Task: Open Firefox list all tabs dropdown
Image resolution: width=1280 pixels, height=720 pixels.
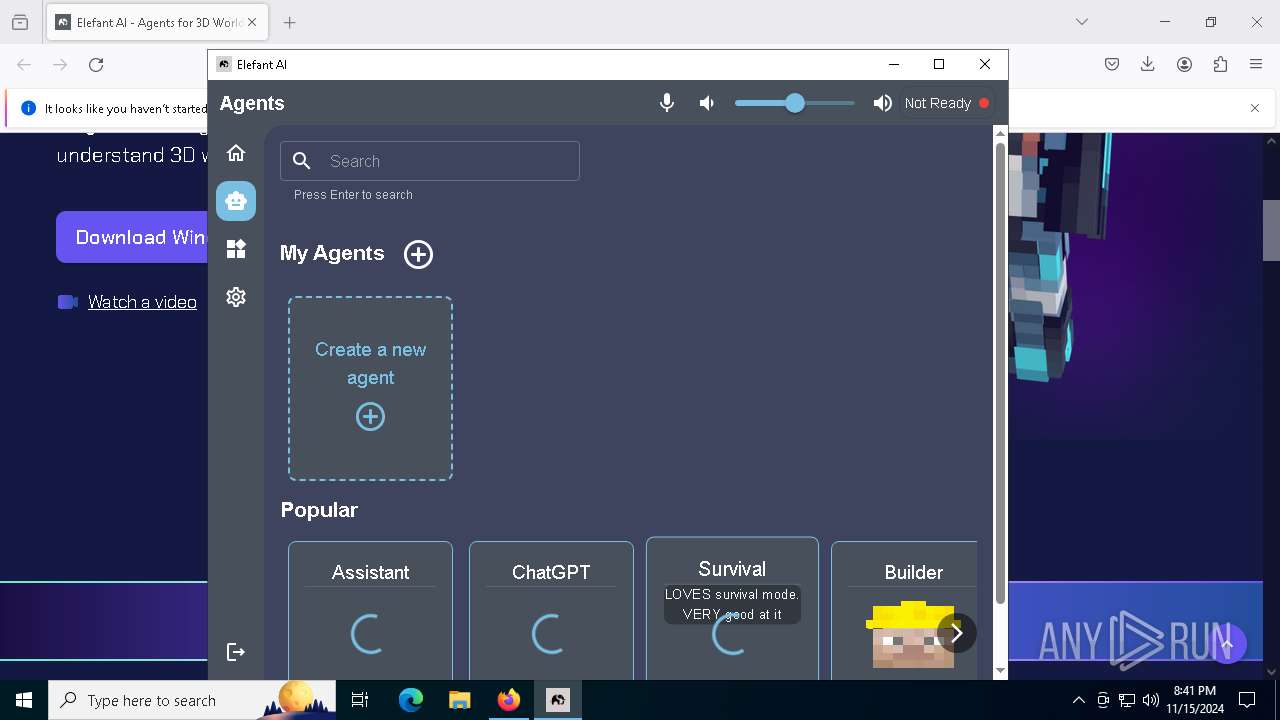Action: point(1082,22)
